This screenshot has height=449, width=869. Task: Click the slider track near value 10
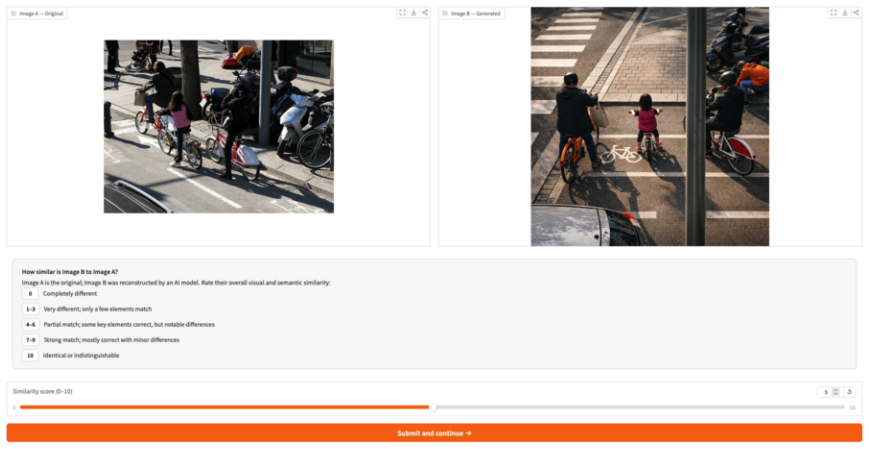click(x=844, y=407)
